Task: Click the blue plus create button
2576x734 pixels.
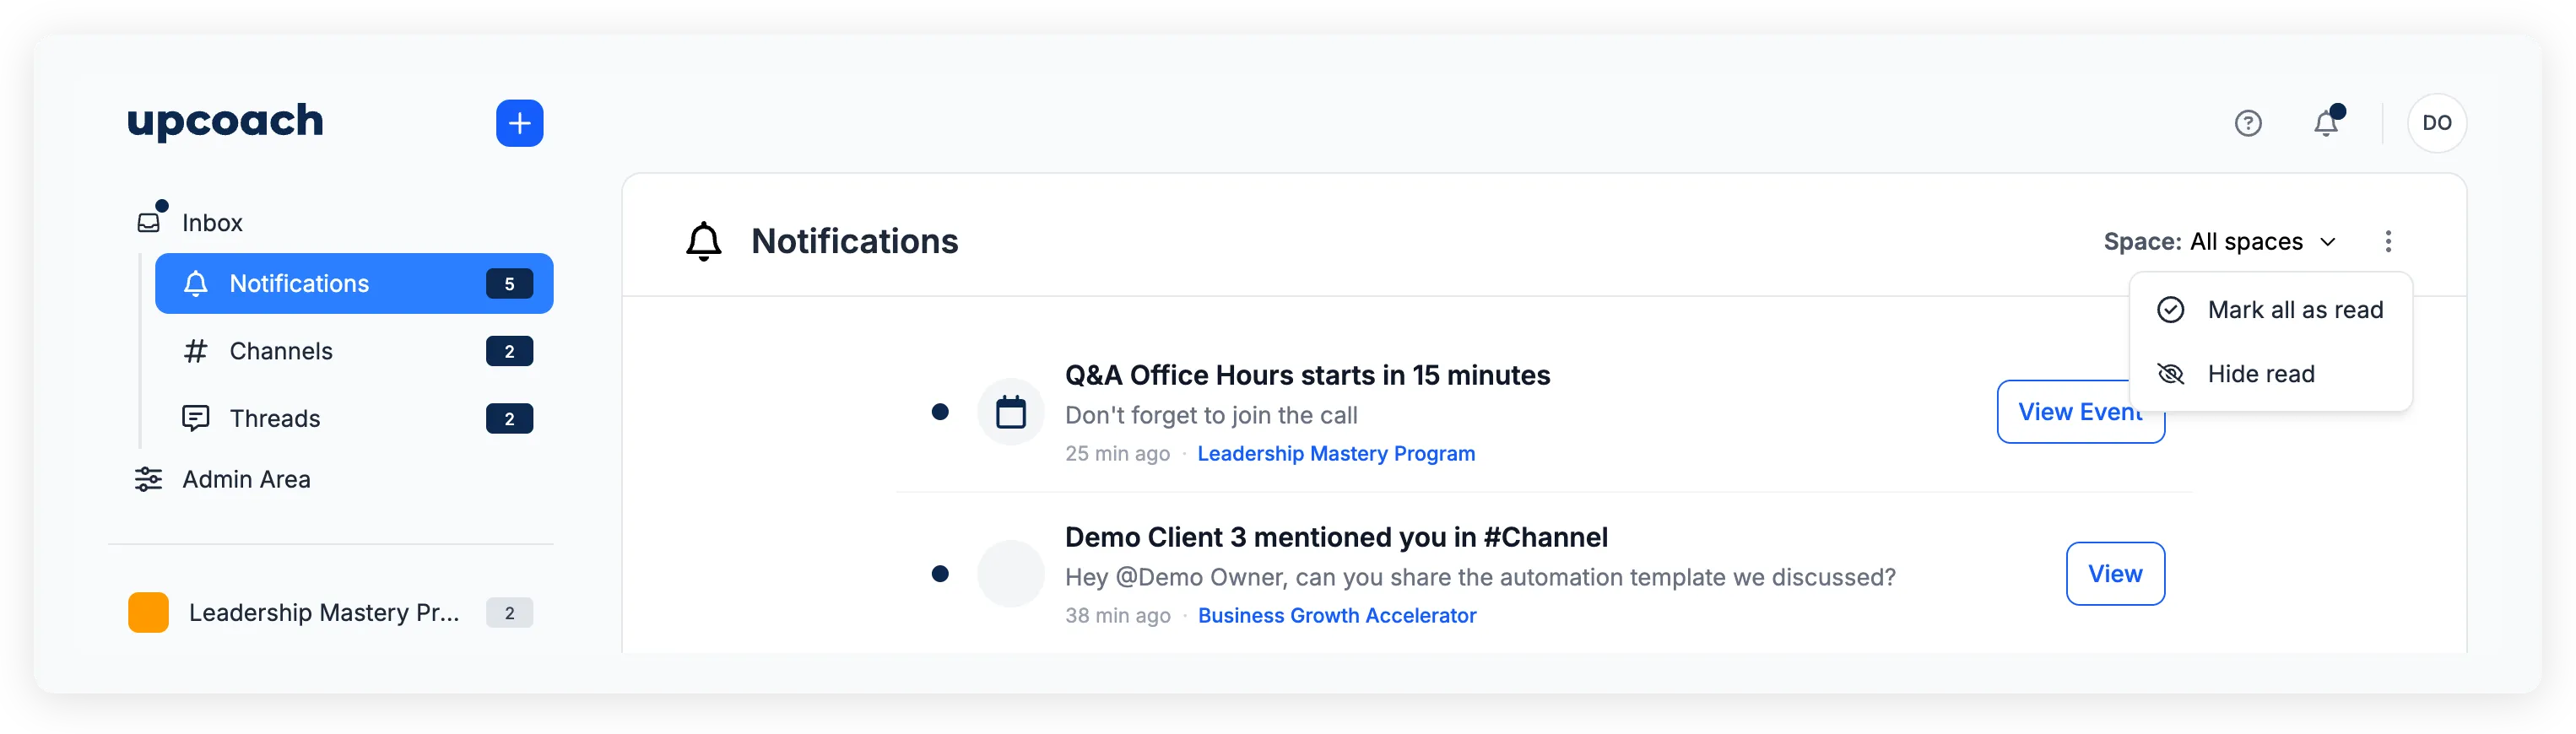Action: click(x=519, y=123)
